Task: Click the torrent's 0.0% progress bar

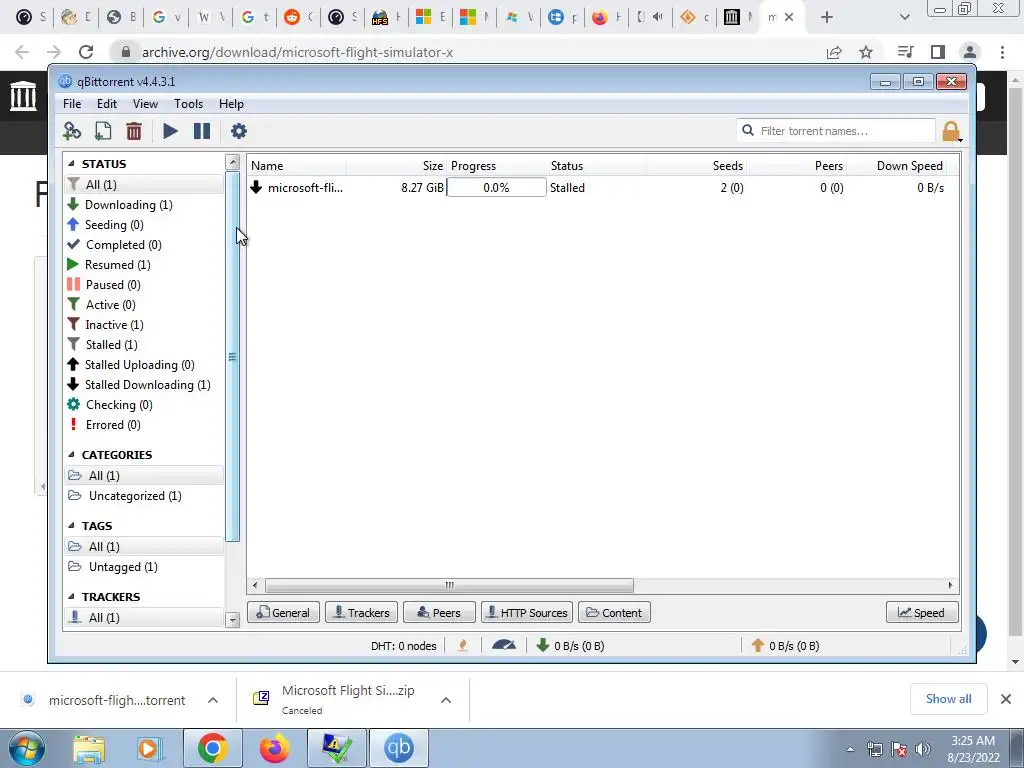Action: (x=496, y=187)
